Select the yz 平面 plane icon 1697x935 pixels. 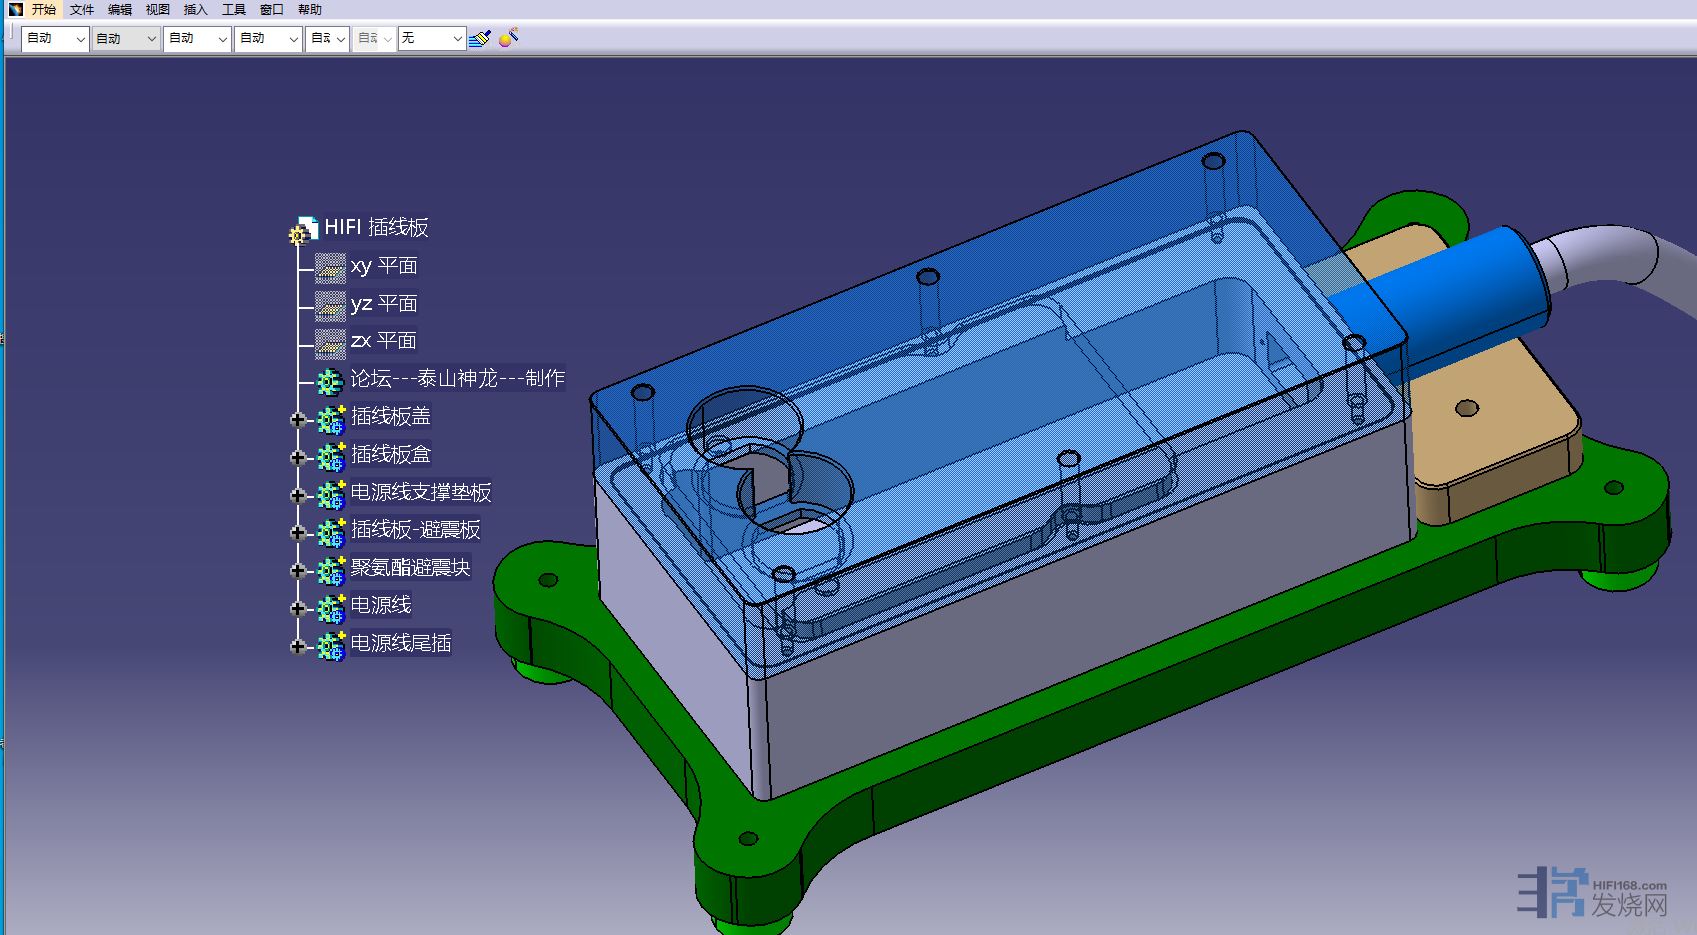(329, 305)
